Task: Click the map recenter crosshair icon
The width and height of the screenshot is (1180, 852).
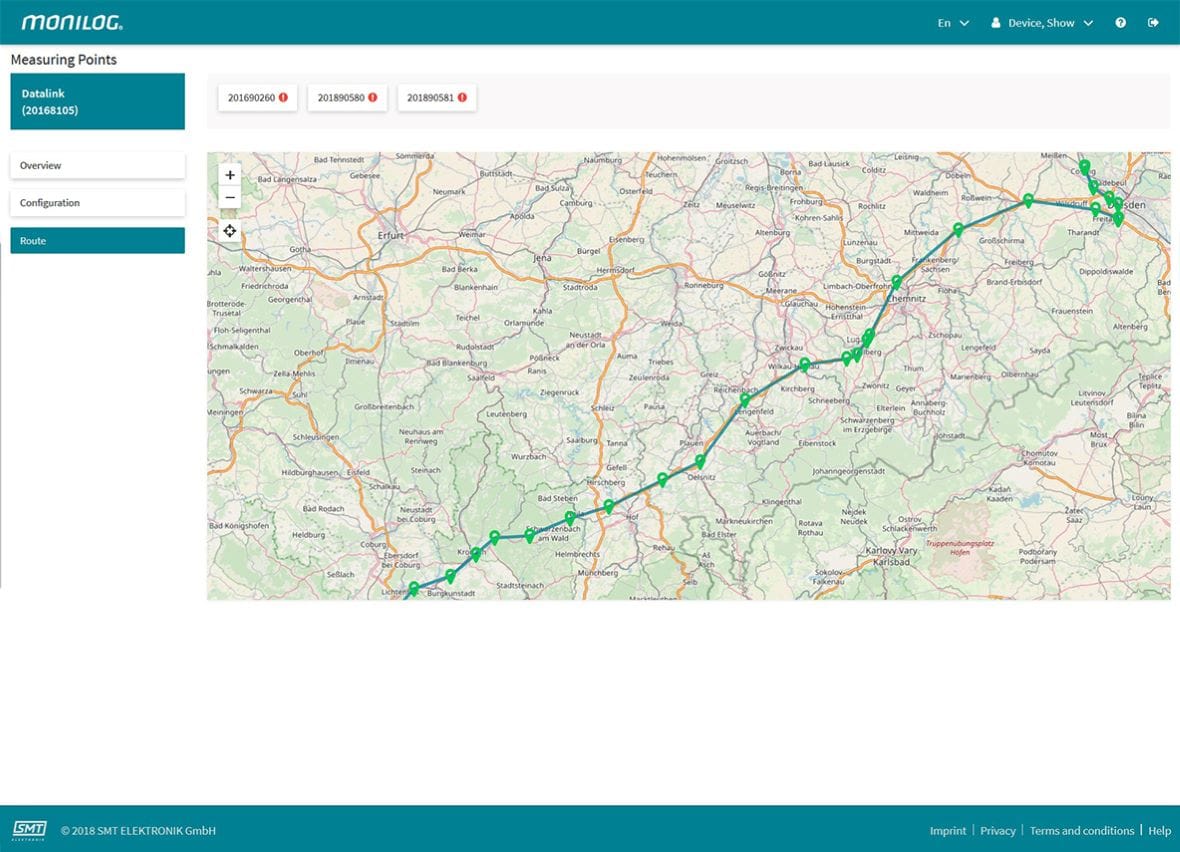Action: [230, 231]
